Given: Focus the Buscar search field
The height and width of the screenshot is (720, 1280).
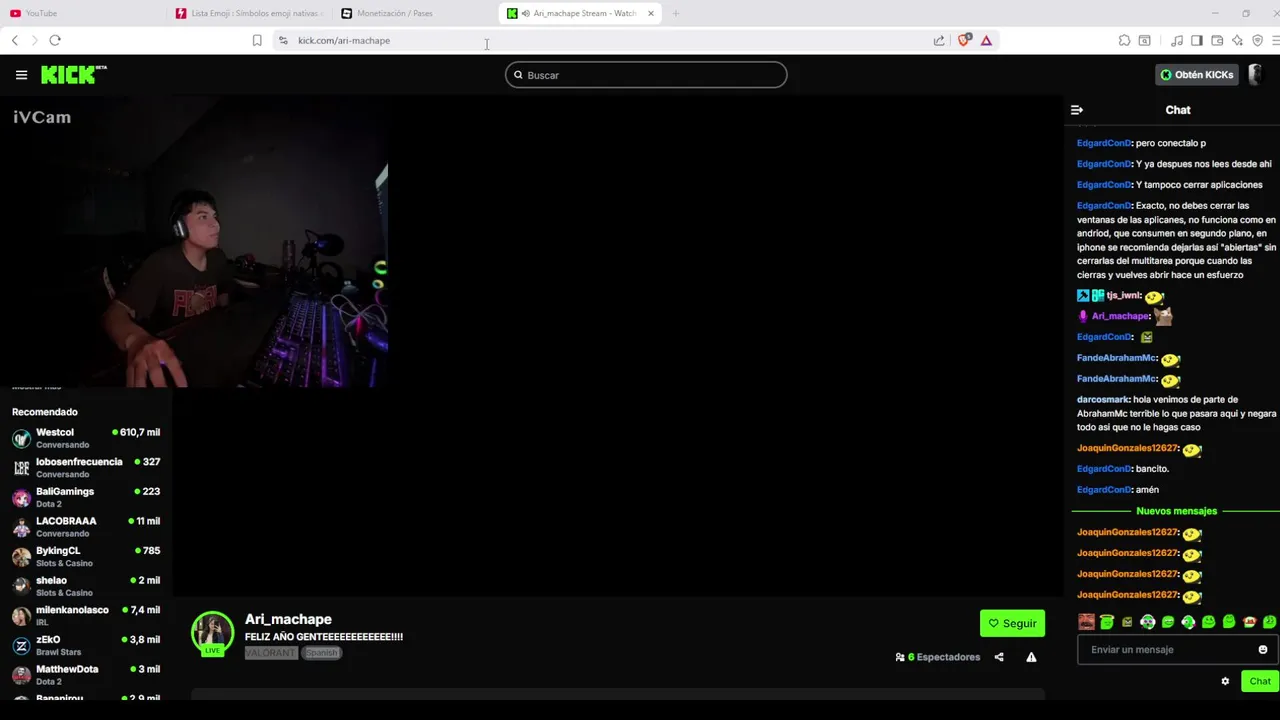Looking at the screenshot, I should [x=646, y=75].
